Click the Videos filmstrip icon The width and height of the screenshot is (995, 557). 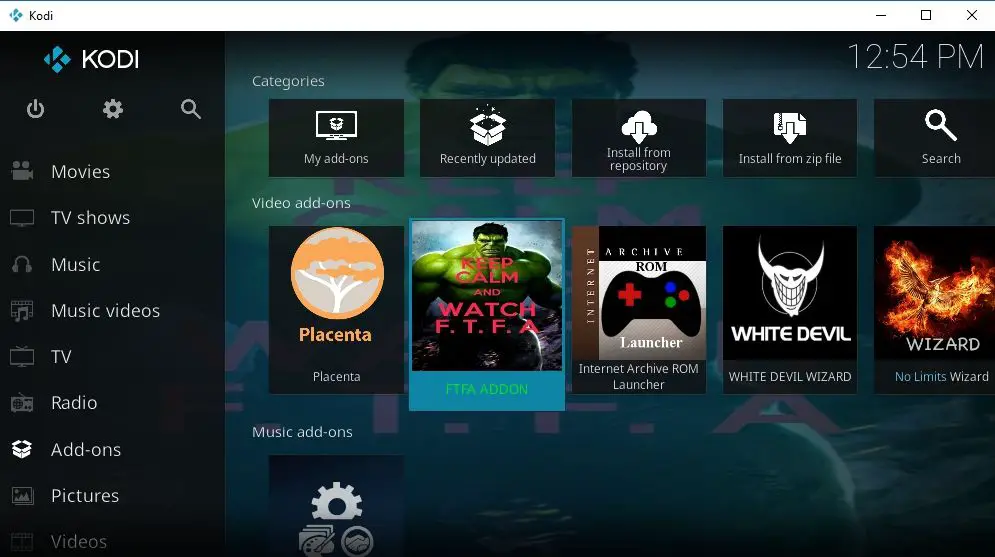tap(22, 541)
